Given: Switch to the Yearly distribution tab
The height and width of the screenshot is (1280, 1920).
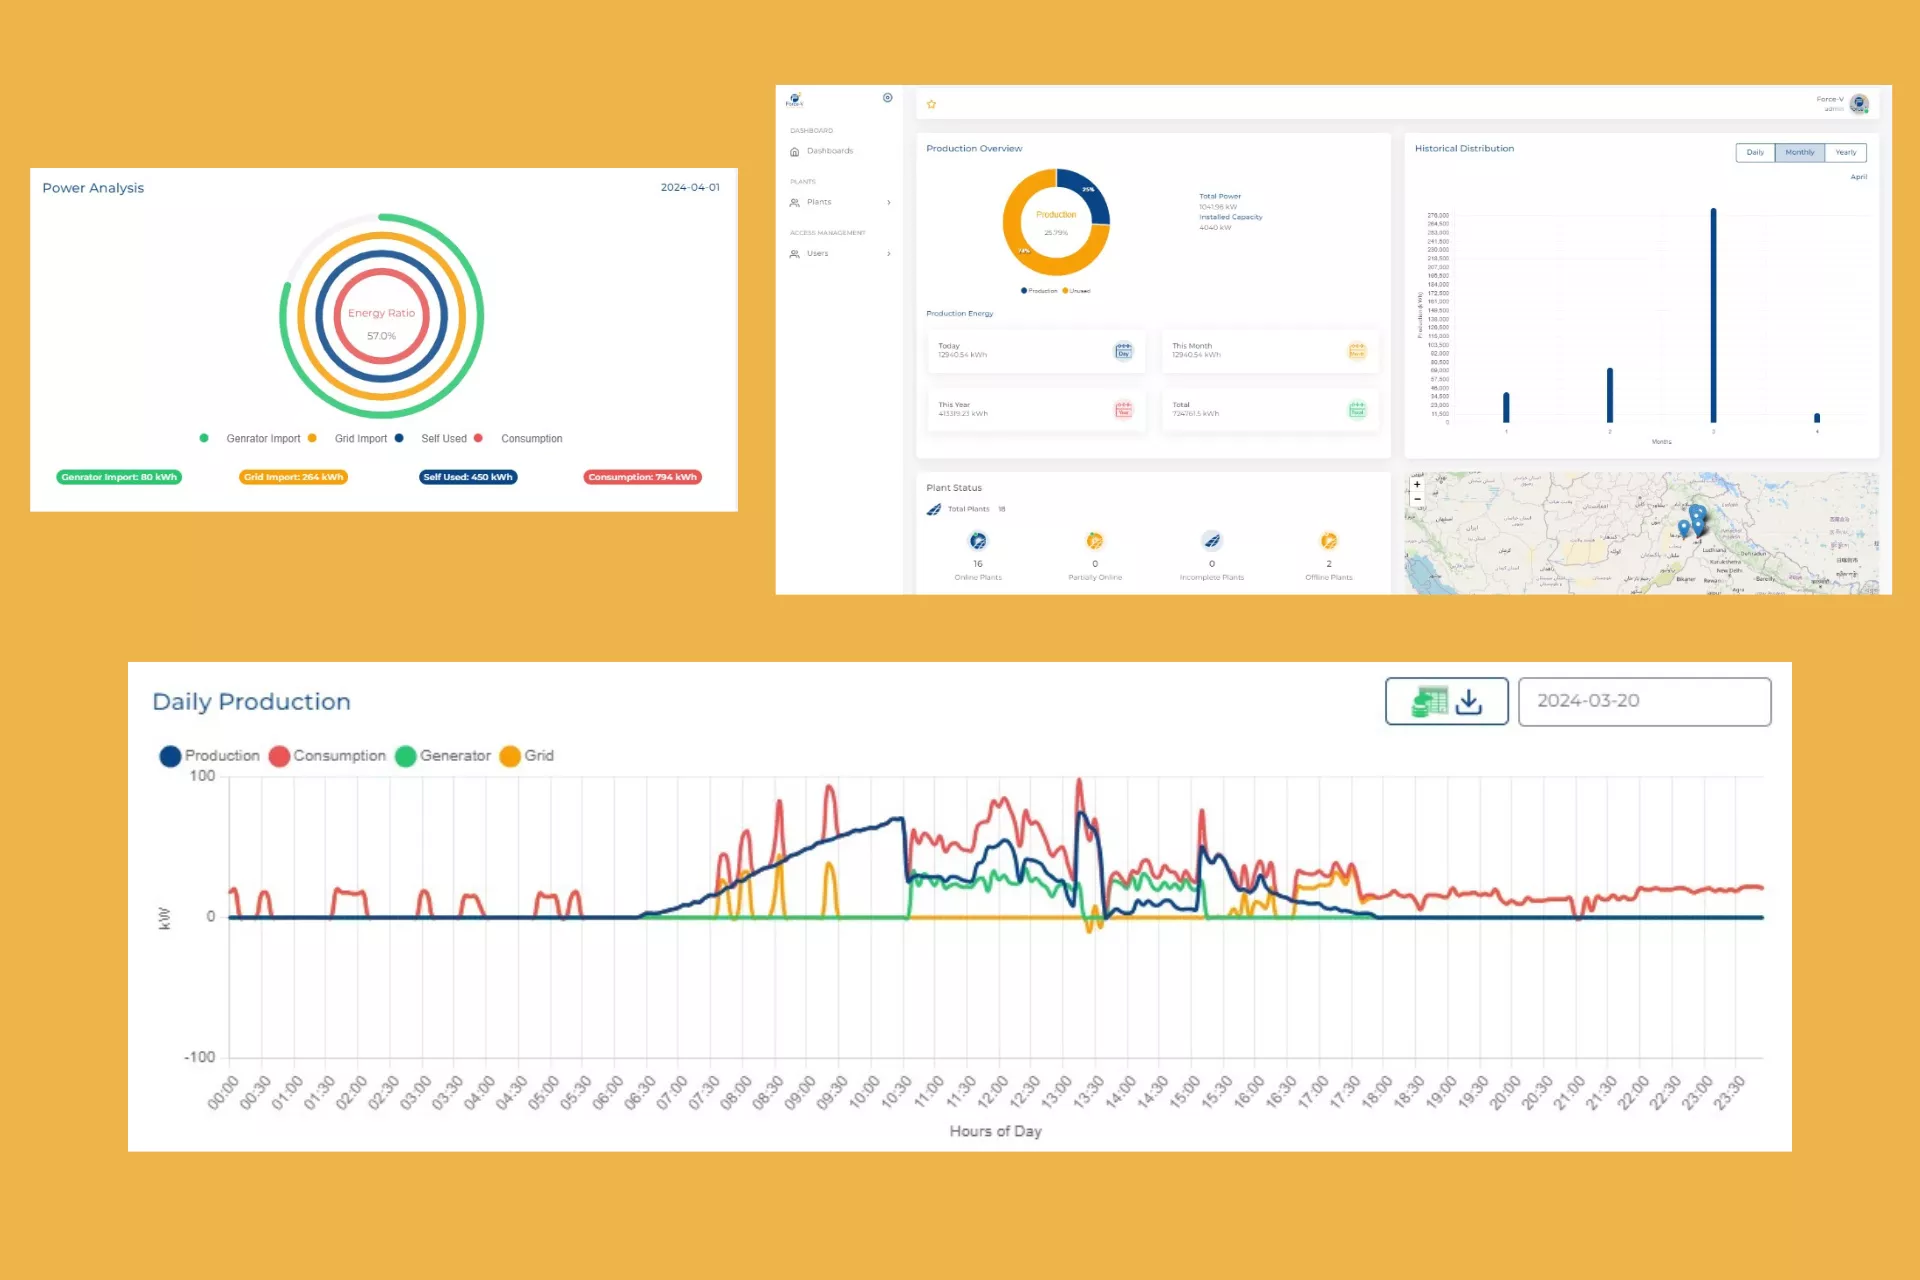Looking at the screenshot, I should click(1845, 153).
